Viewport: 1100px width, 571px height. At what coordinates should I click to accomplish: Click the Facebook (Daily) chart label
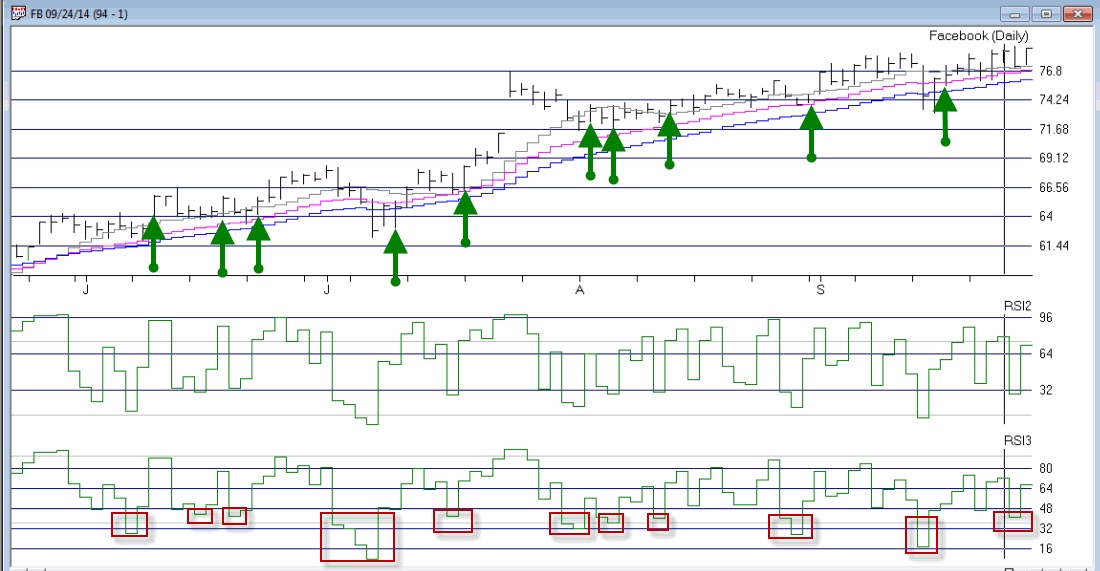tap(979, 36)
